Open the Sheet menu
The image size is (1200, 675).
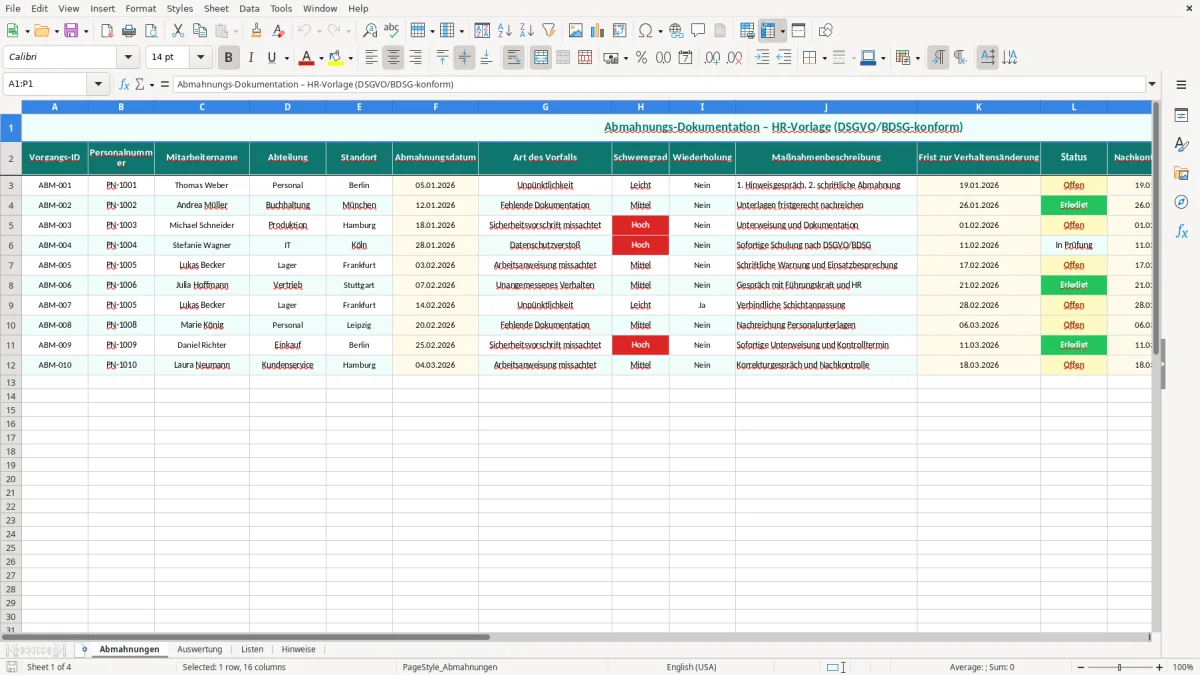[216, 8]
